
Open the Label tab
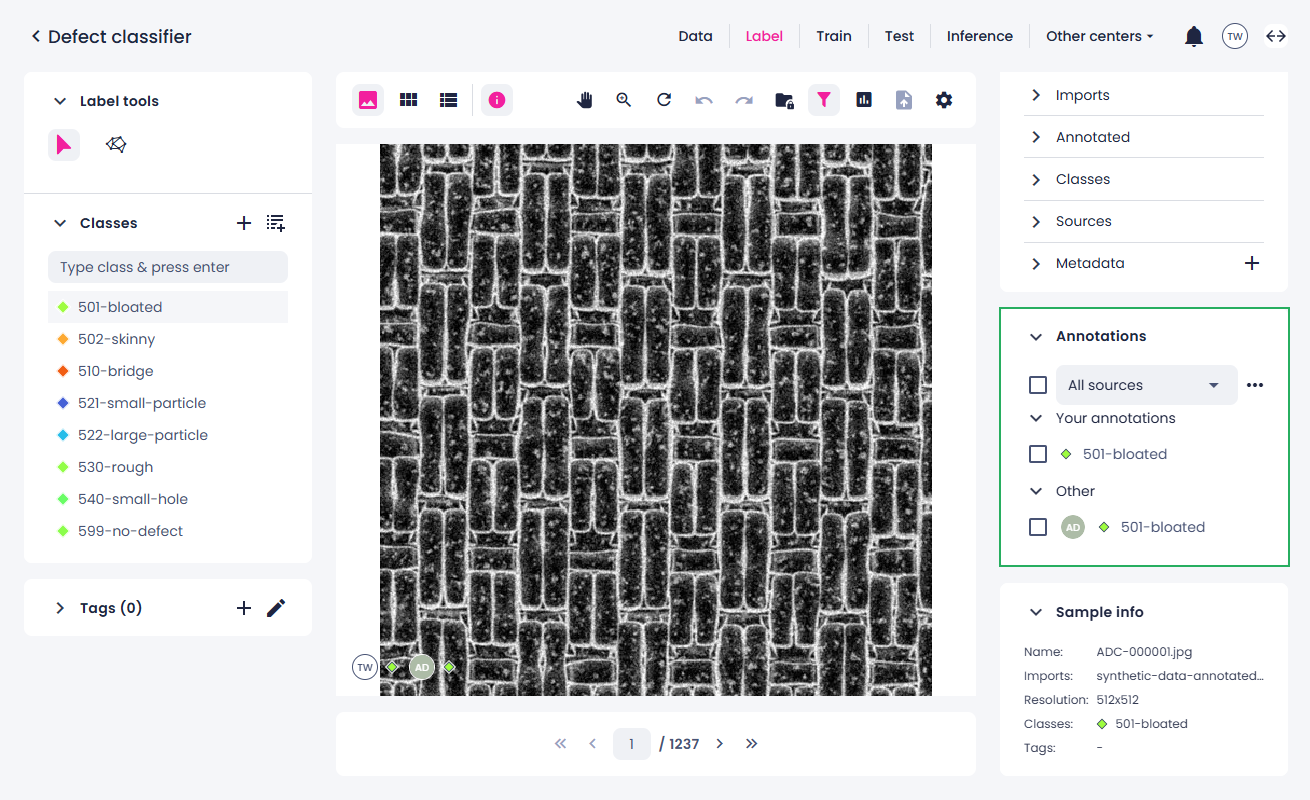tap(764, 36)
